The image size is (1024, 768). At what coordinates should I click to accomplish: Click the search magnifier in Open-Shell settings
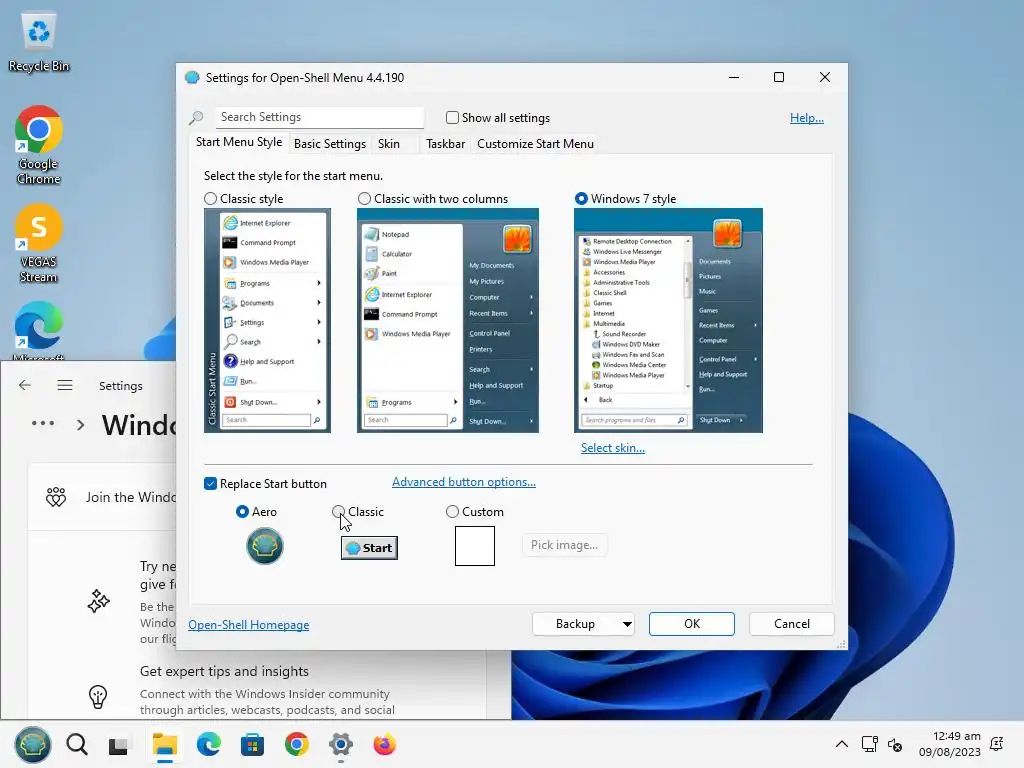(196, 118)
